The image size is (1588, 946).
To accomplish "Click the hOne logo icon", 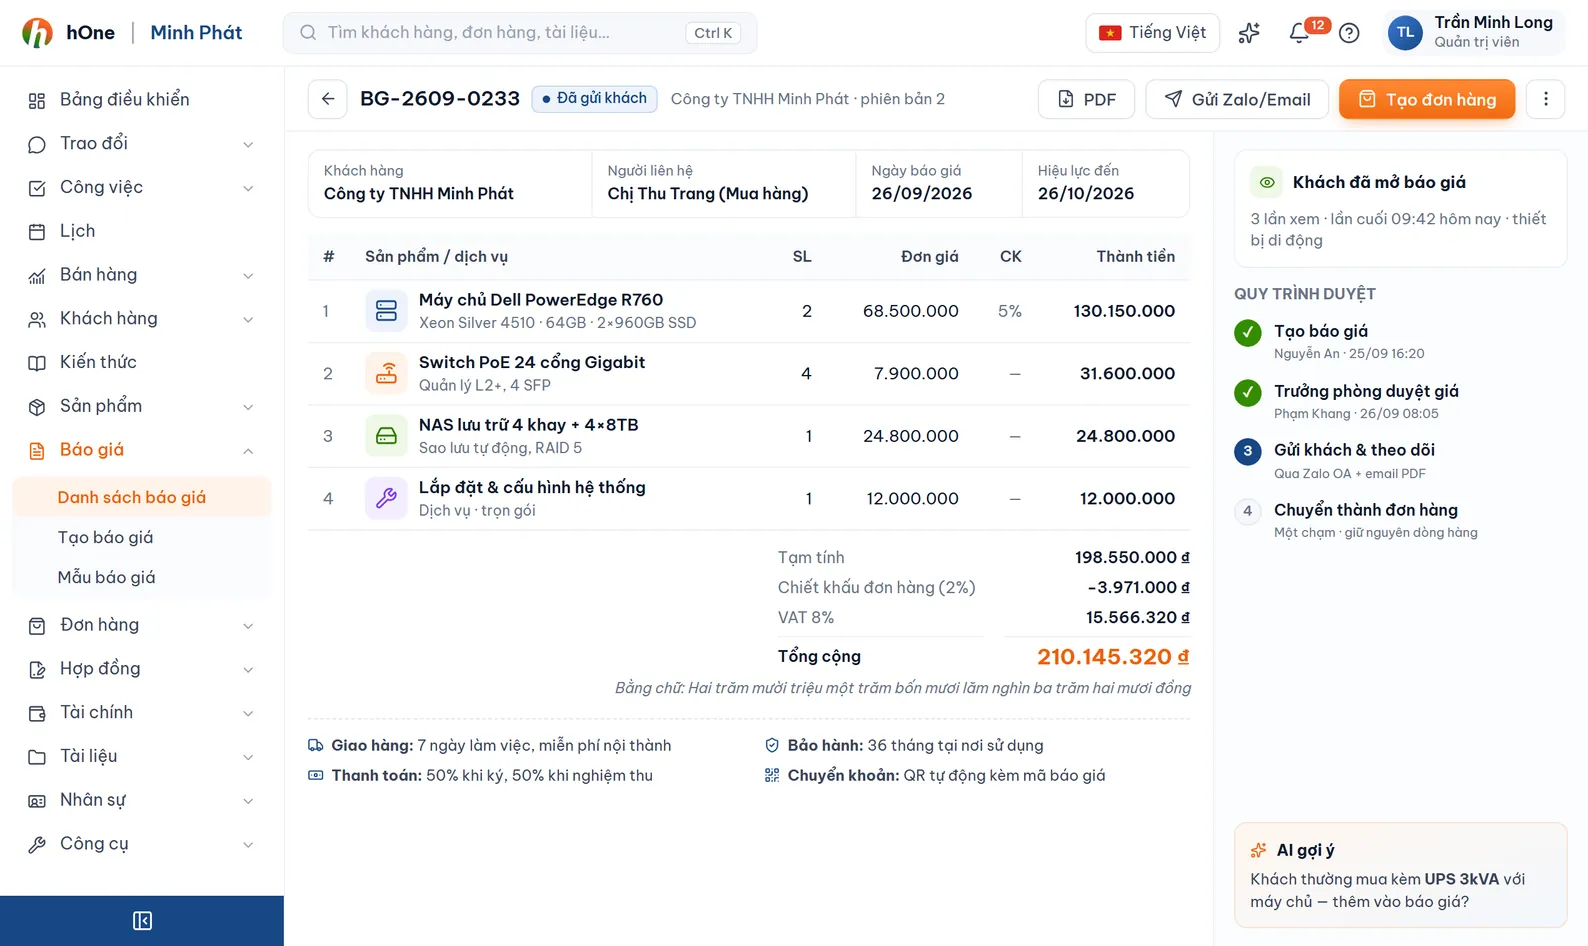I will (38, 33).
